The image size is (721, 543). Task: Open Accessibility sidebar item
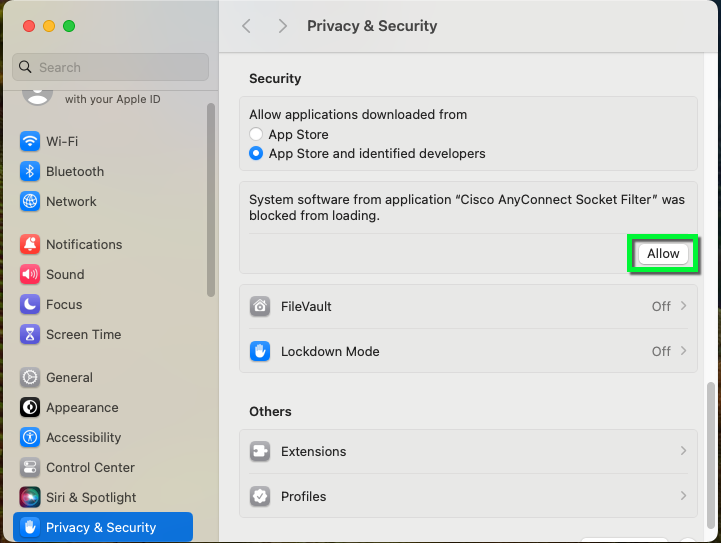coord(83,437)
